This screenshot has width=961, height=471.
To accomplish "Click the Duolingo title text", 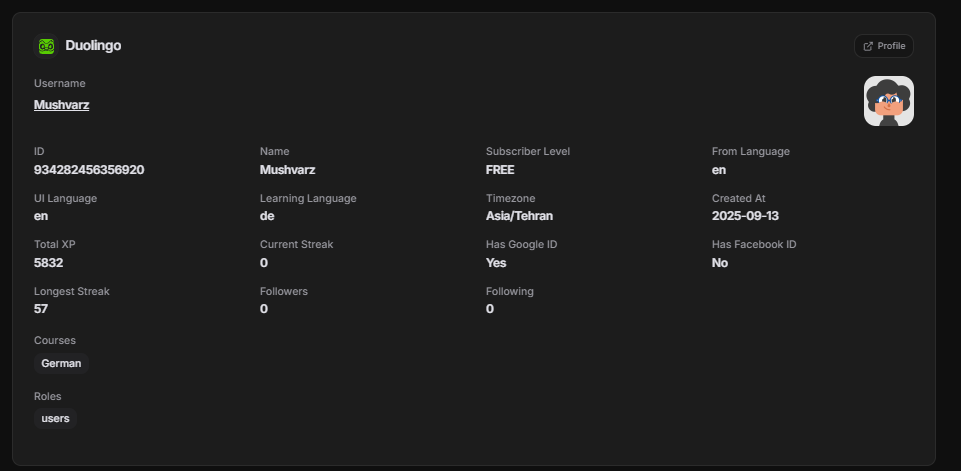I will [93, 45].
